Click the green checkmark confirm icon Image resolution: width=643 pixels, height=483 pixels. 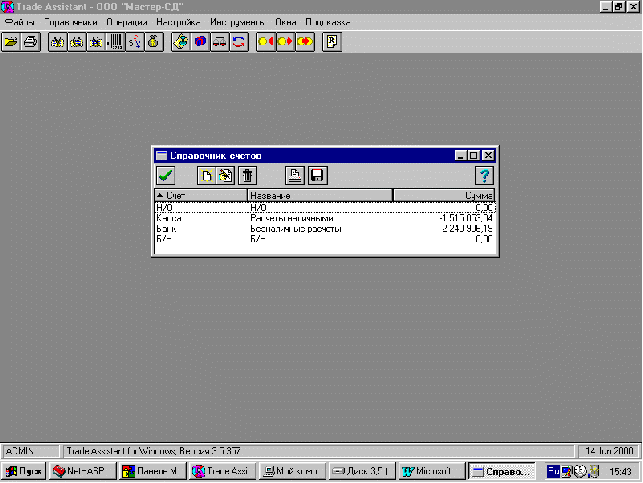[166, 176]
